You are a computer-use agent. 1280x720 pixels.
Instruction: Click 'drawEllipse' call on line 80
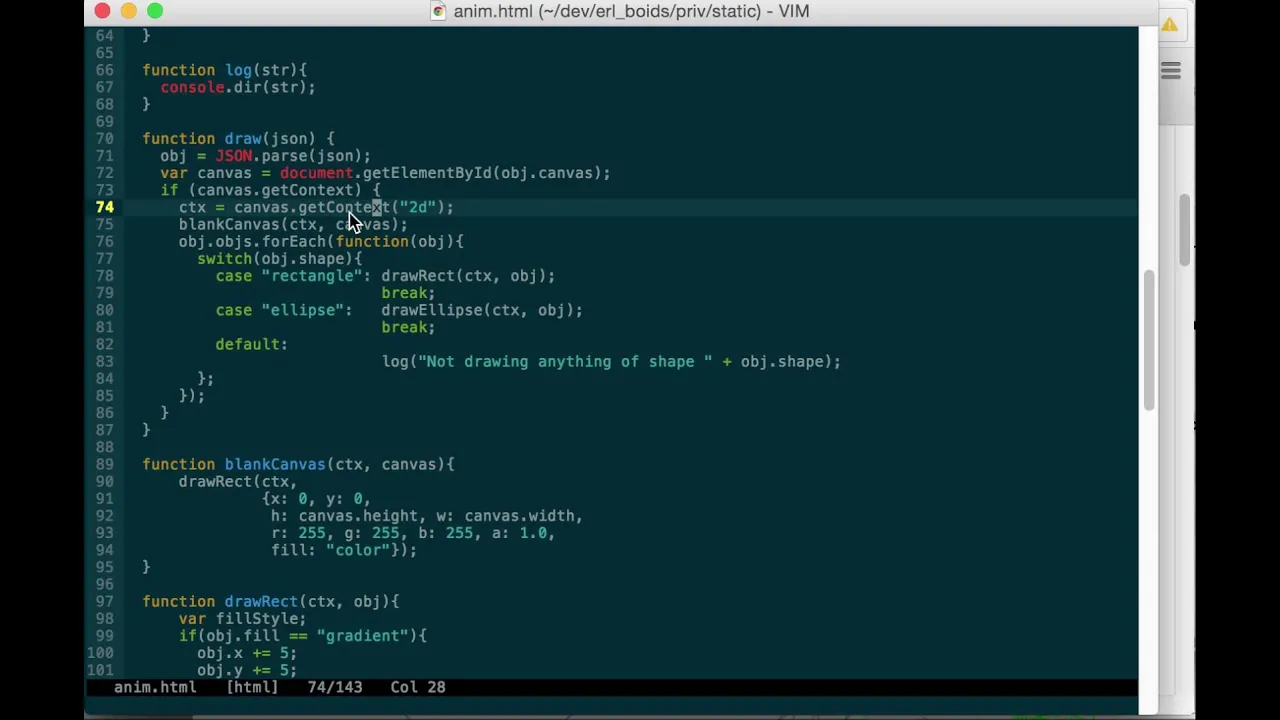[x=431, y=310]
